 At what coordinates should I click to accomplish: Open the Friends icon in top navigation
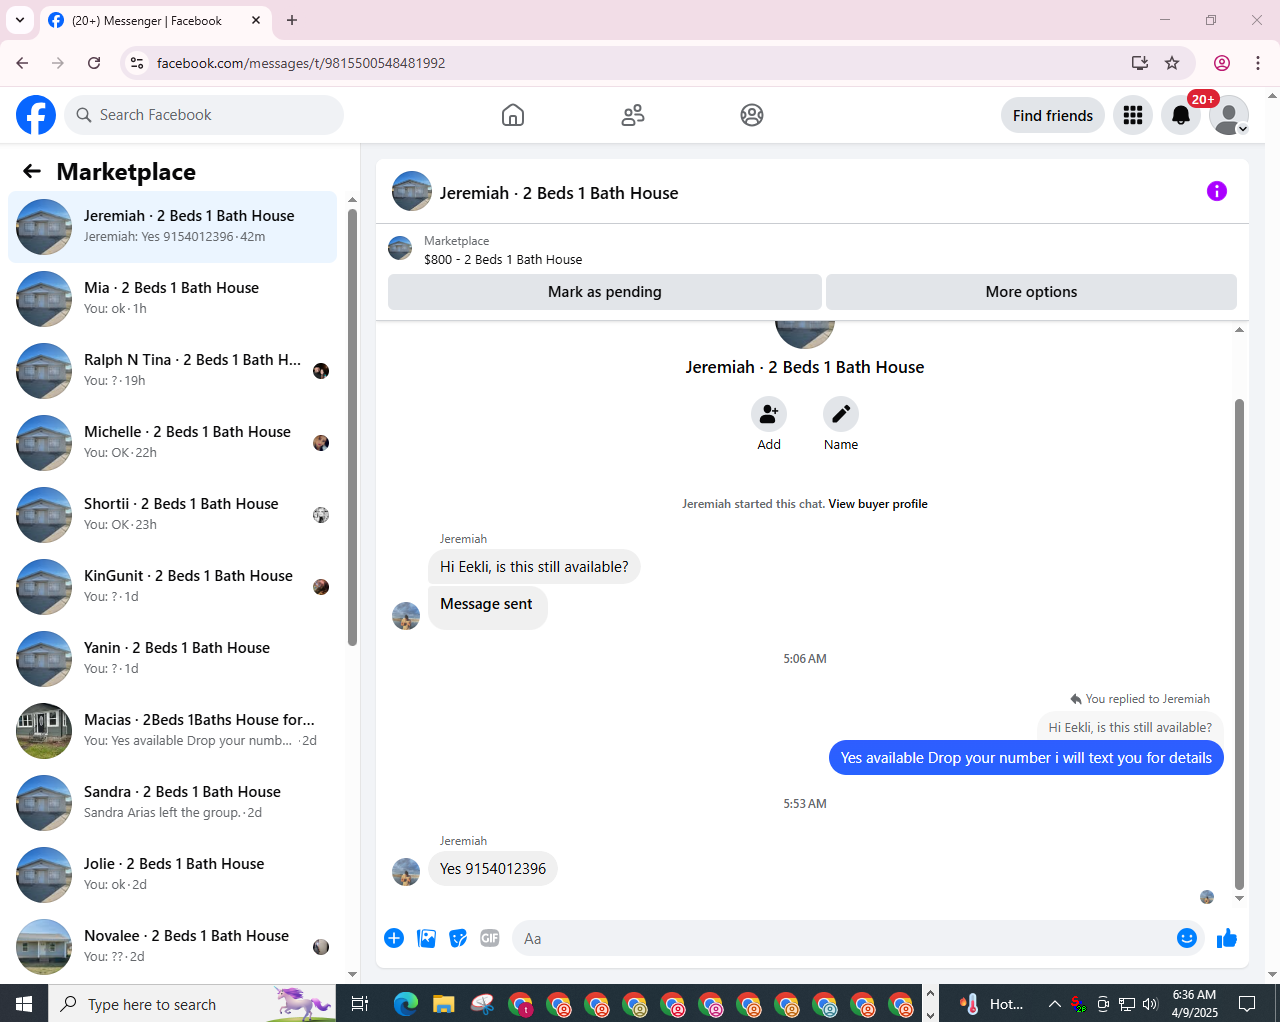[633, 115]
